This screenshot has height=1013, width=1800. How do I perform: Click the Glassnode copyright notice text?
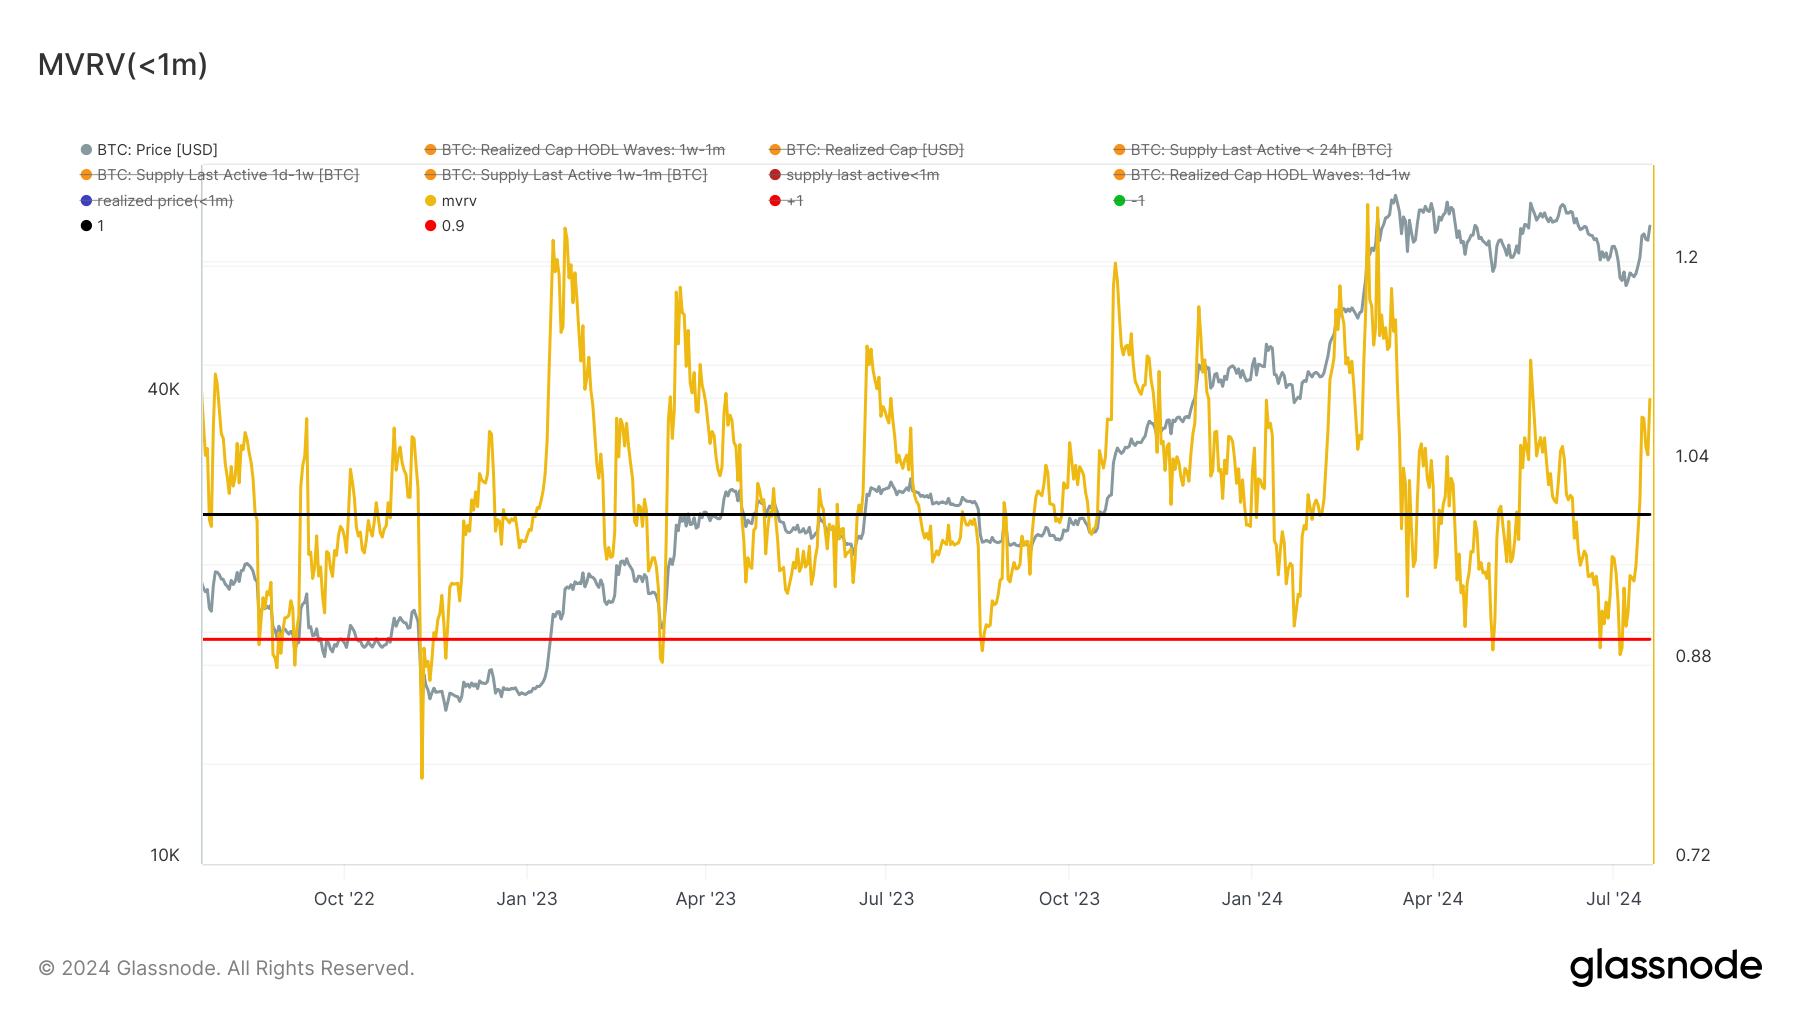(226, 968)
